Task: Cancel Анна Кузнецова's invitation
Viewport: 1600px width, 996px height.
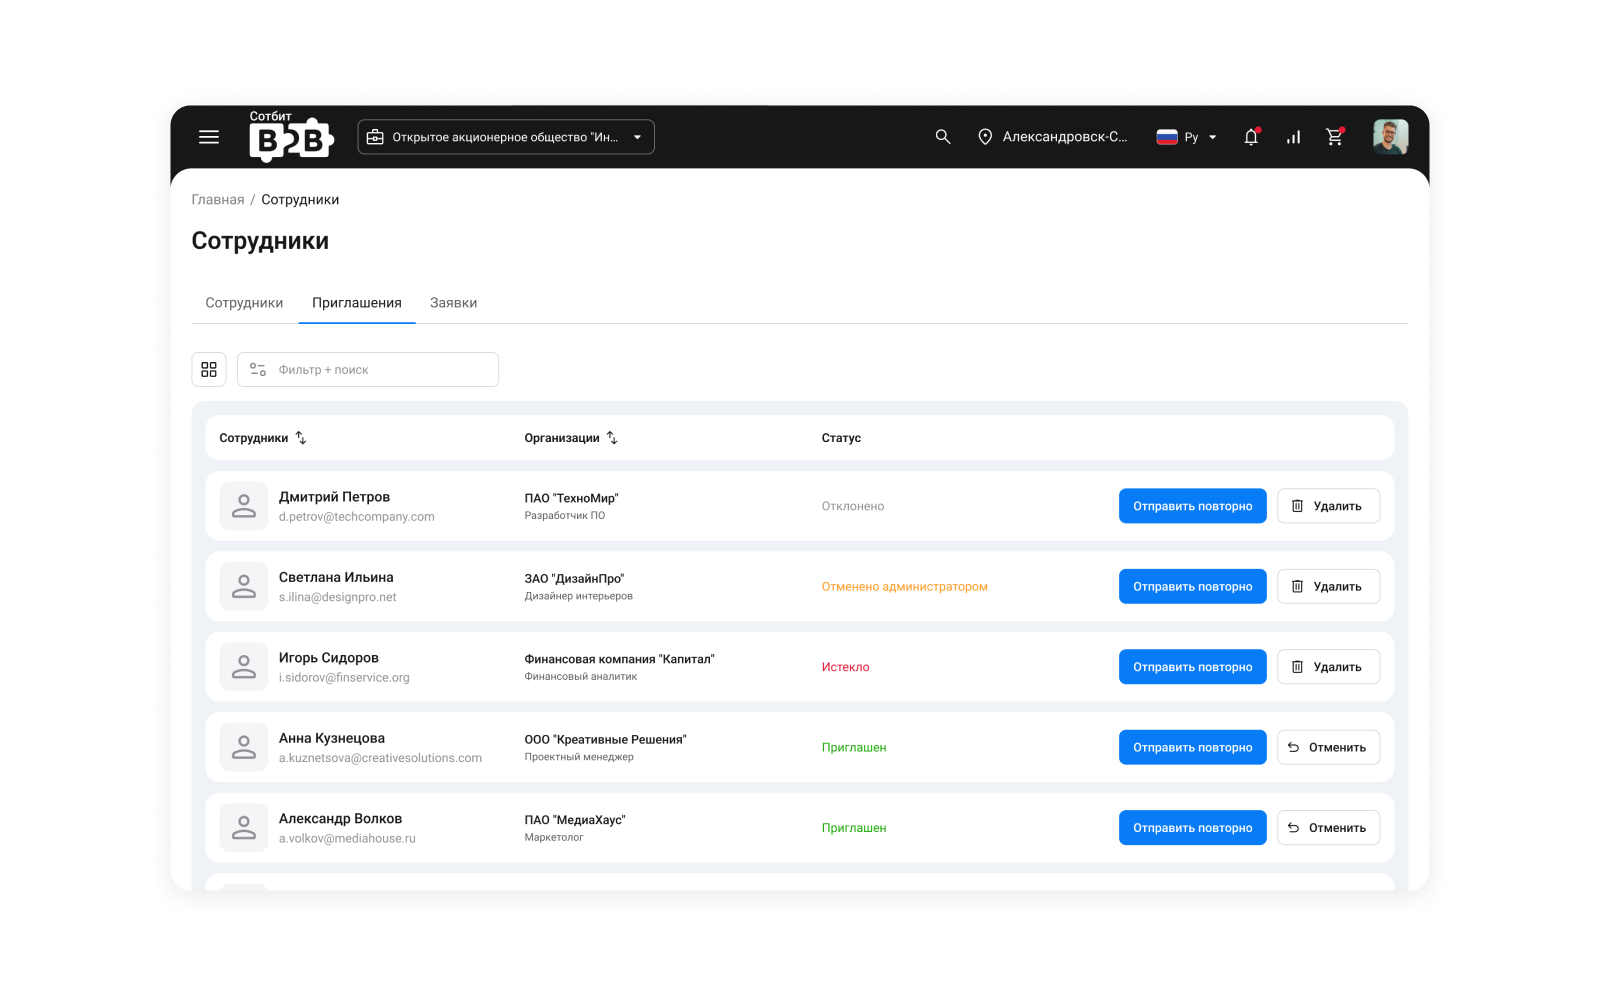Action: click(x=1328, y=747)
